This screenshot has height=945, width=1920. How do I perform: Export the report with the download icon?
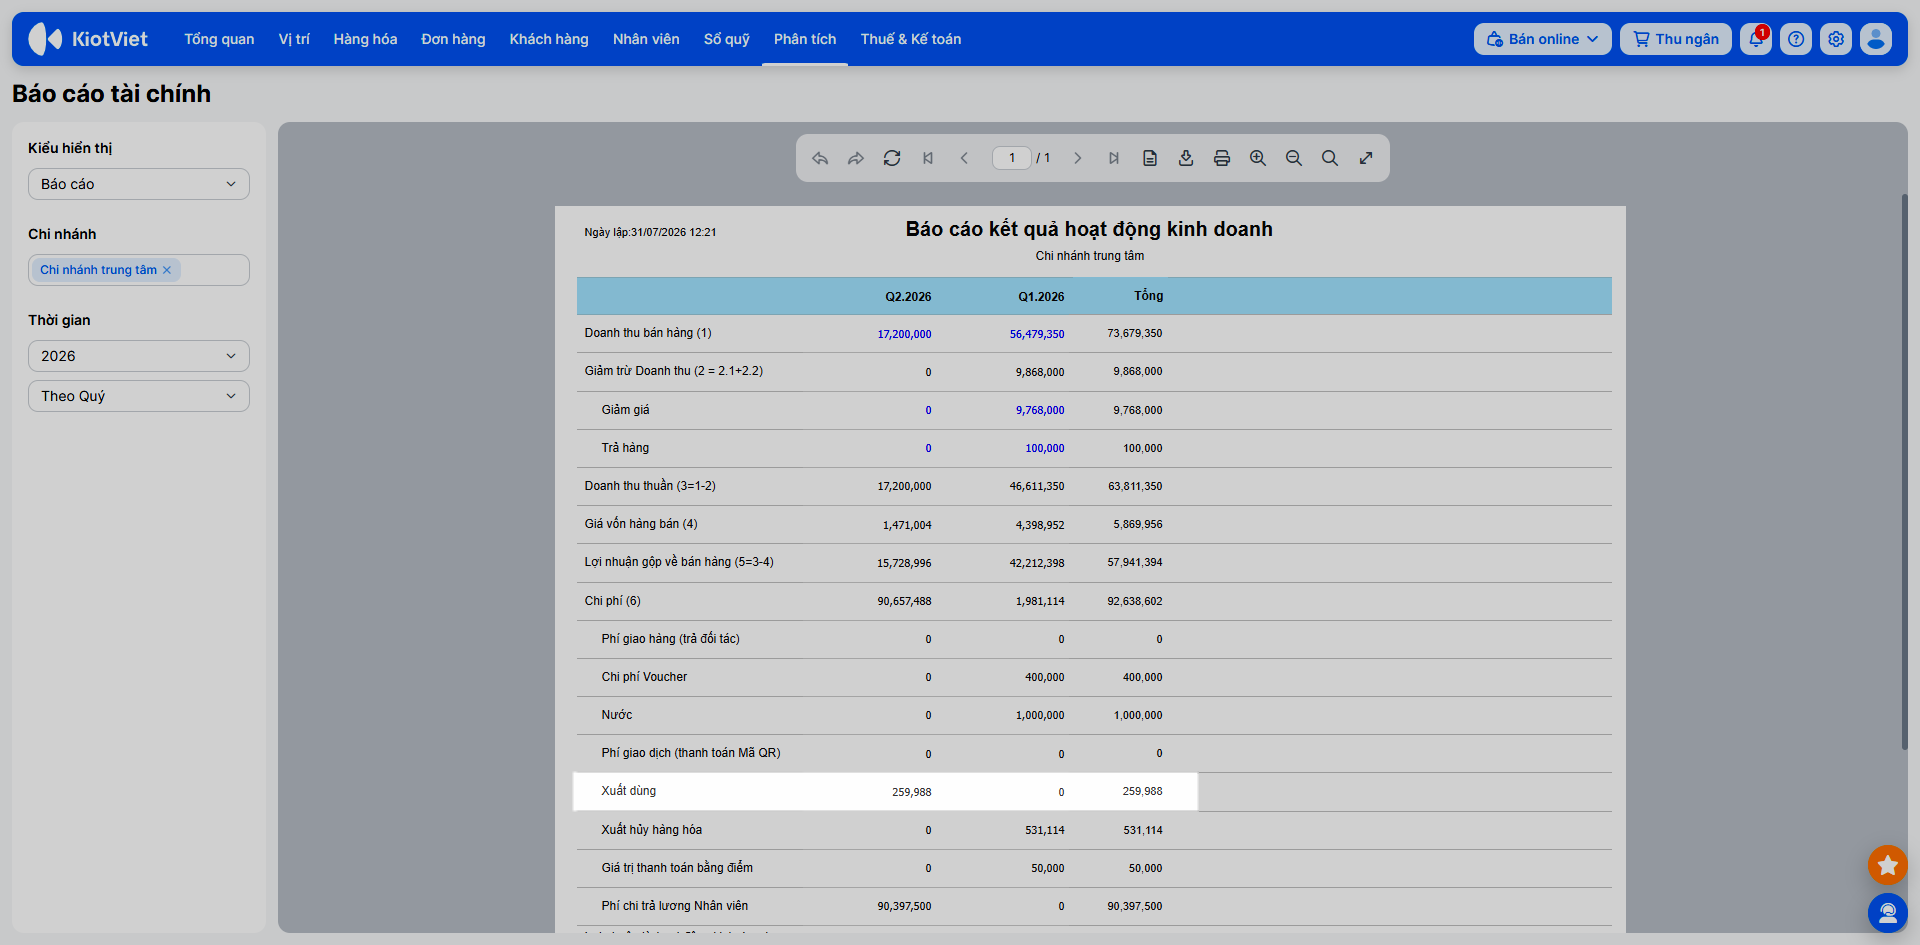pyautogui.click(x=1186, y=158)
